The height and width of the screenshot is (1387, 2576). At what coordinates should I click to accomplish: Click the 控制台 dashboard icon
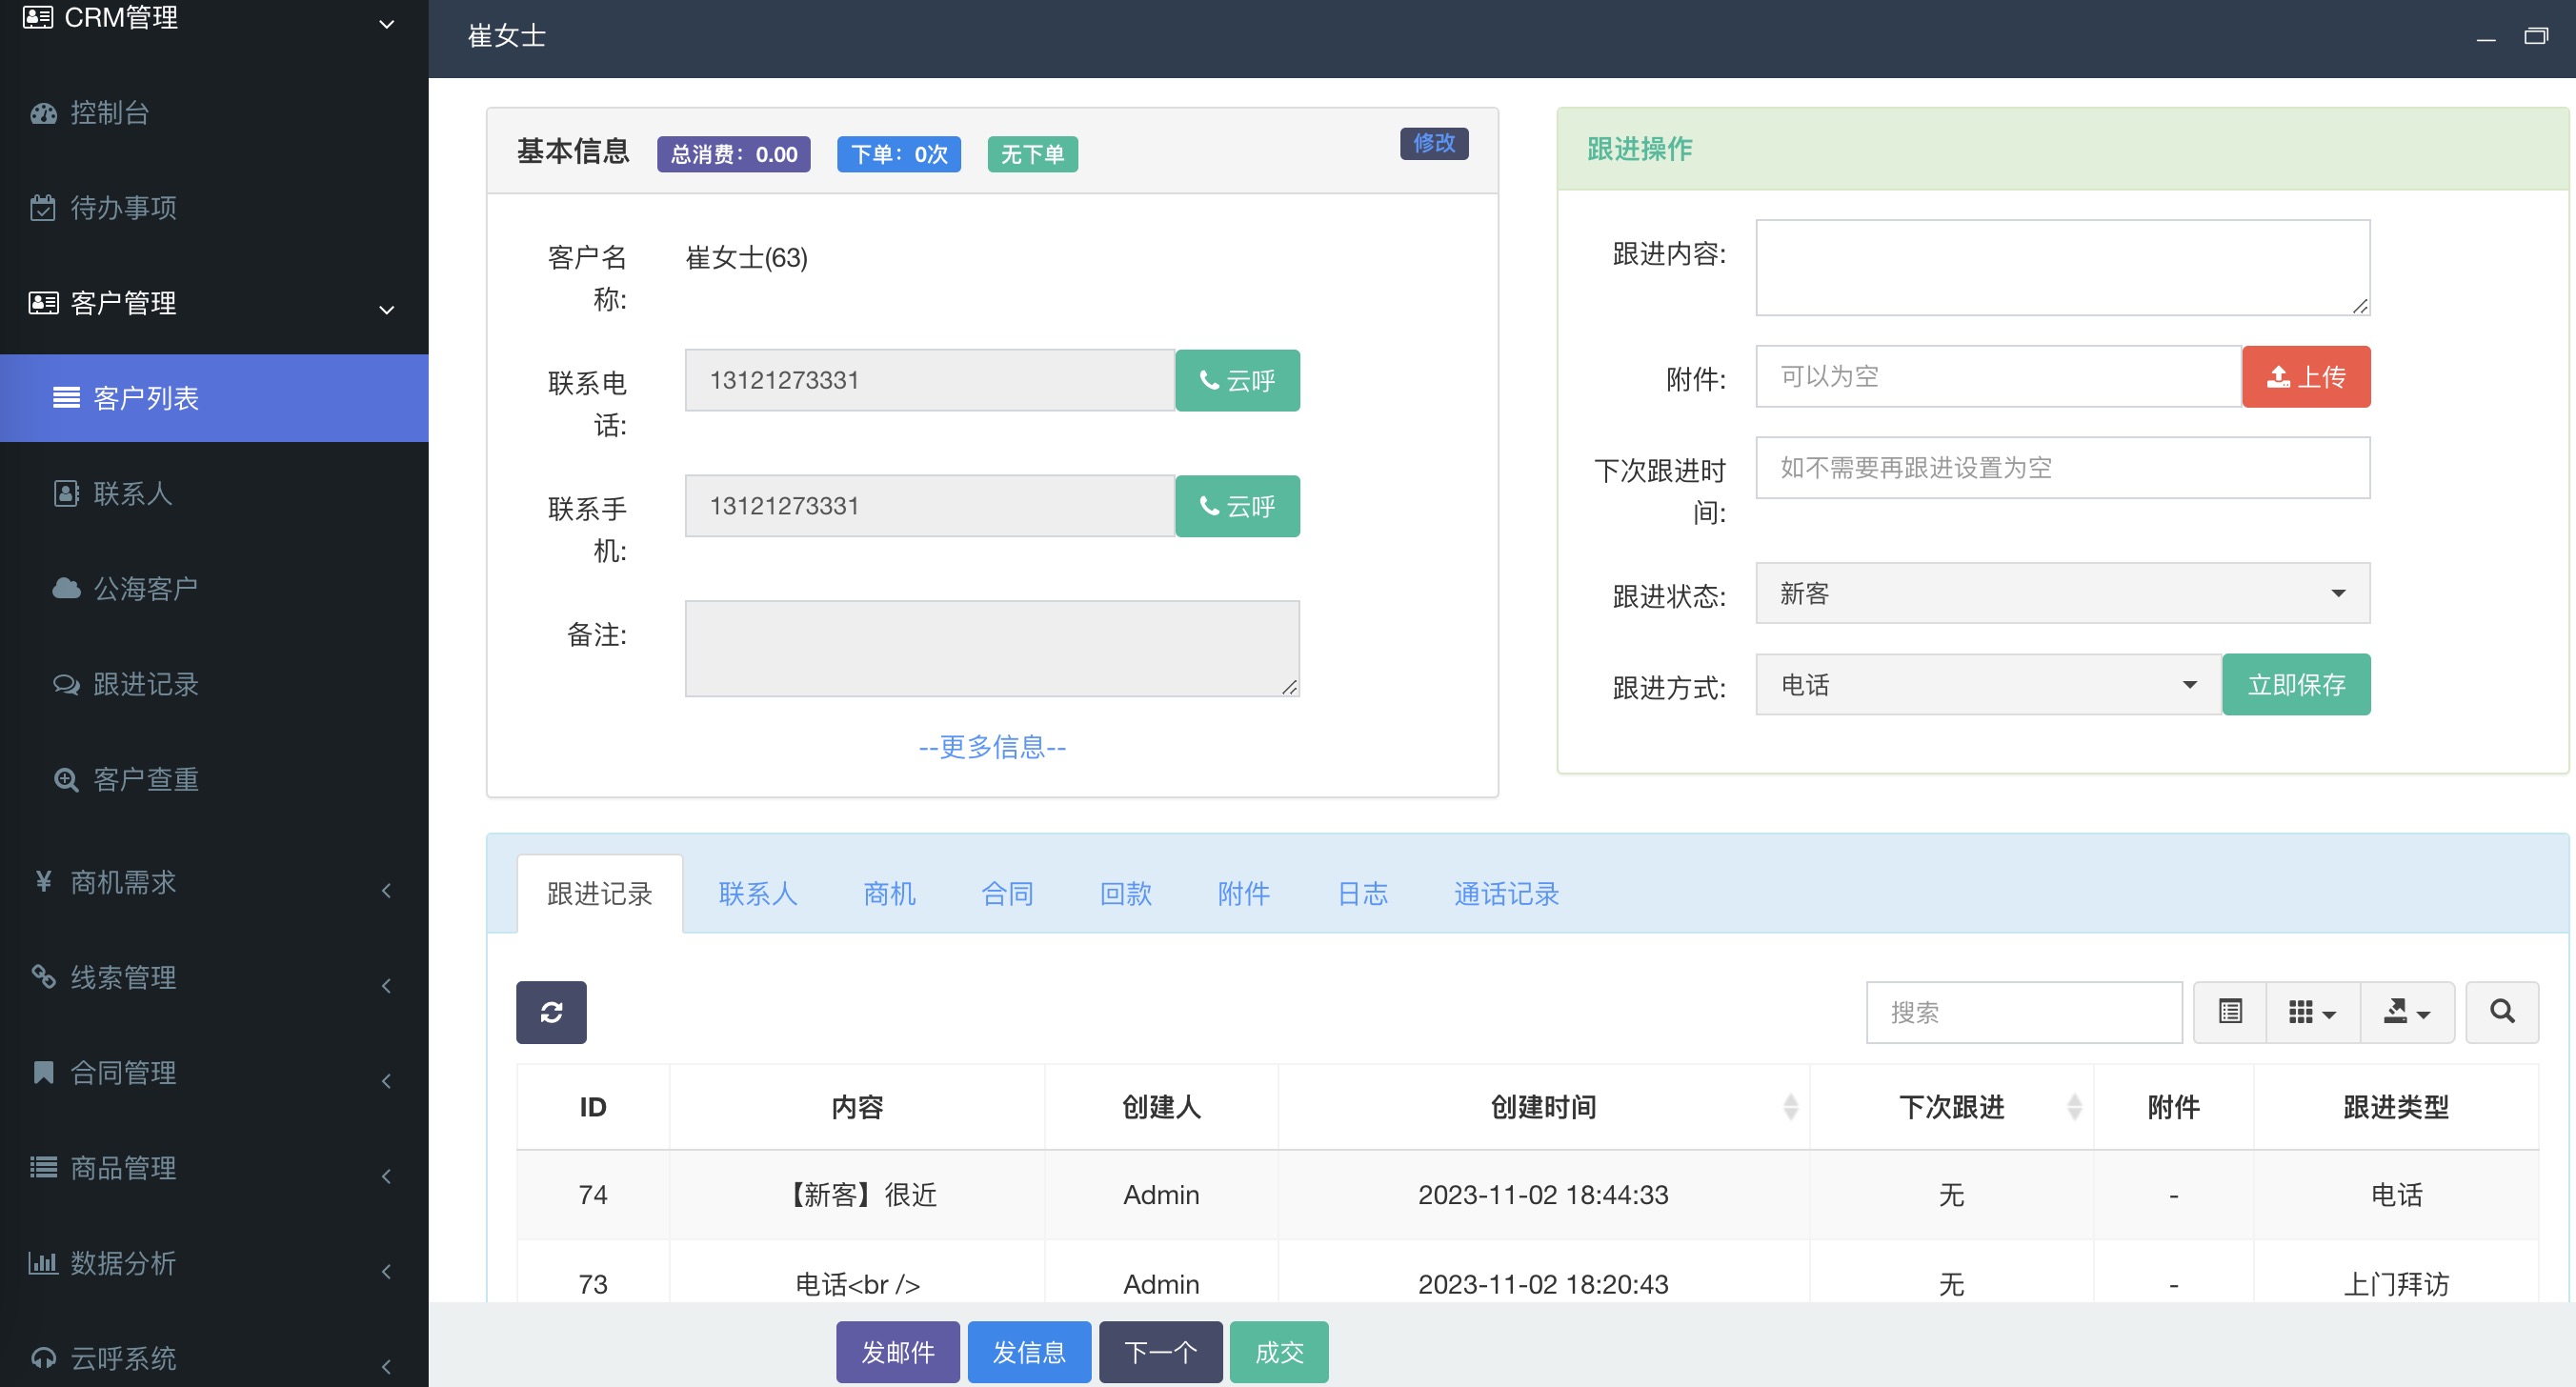point(43,113)
